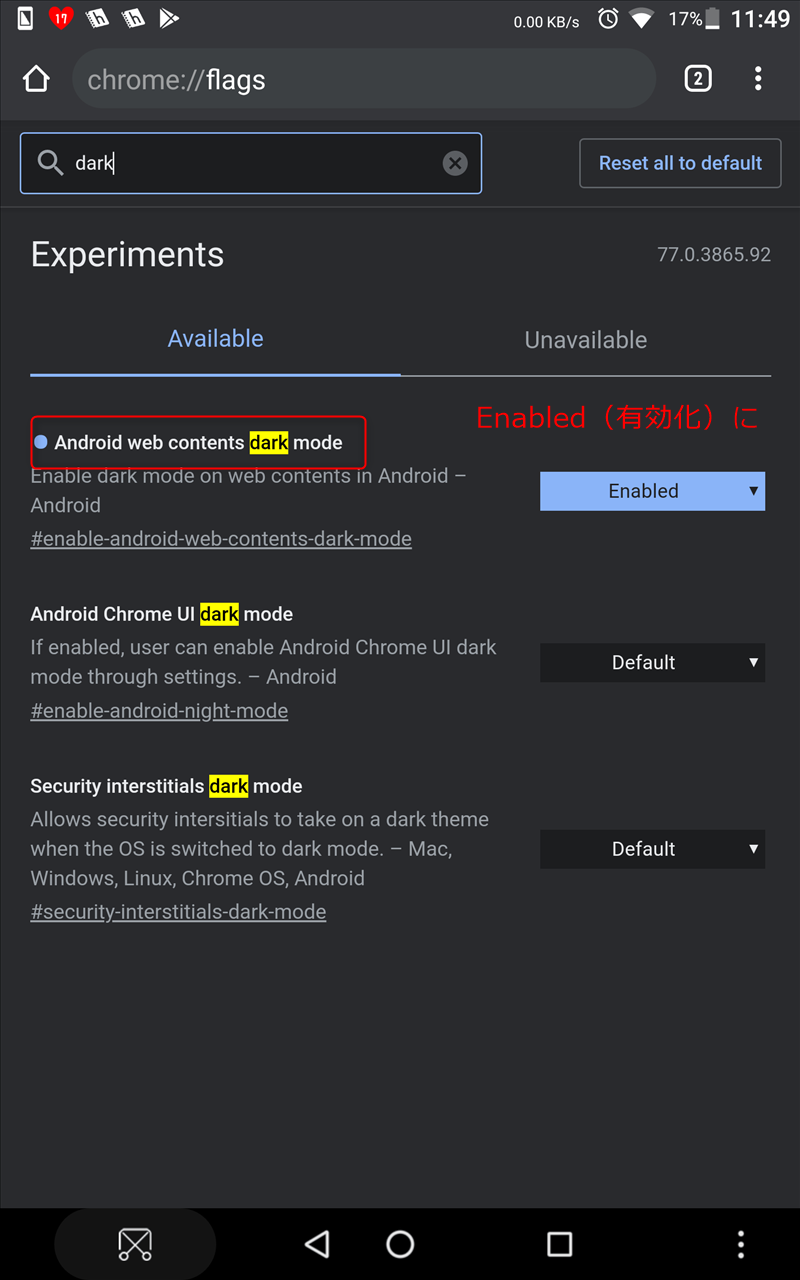Switch to the Available tab
The width and height of the screenshot is (800, 1280).
215,339
